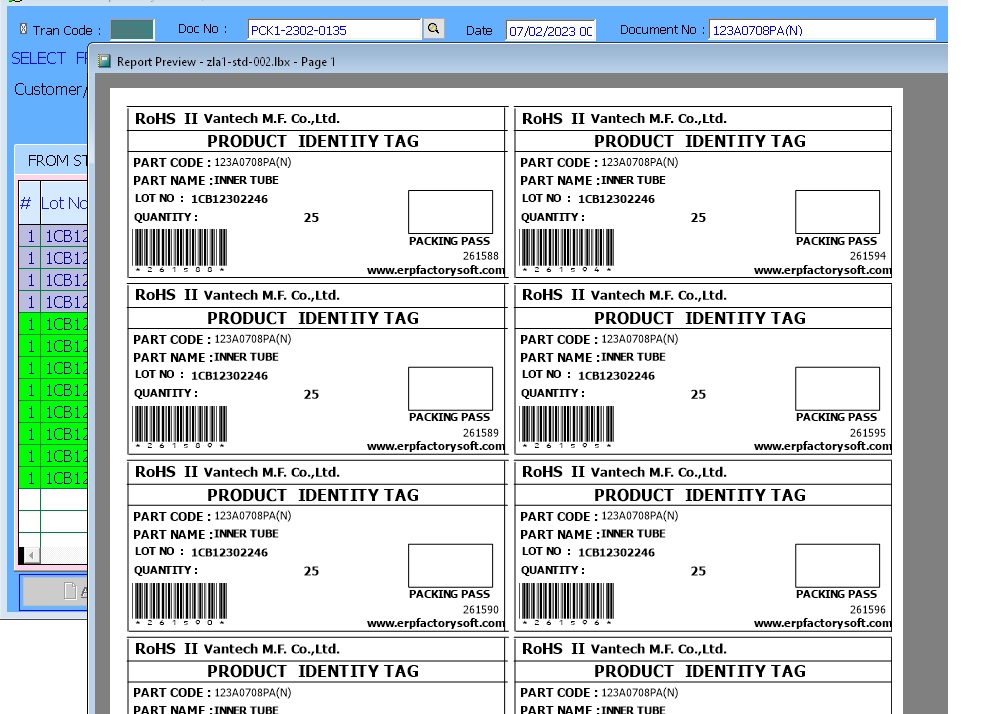Click the Date field 07/02/2023
The image size is (996, 714).
(549, 30)
